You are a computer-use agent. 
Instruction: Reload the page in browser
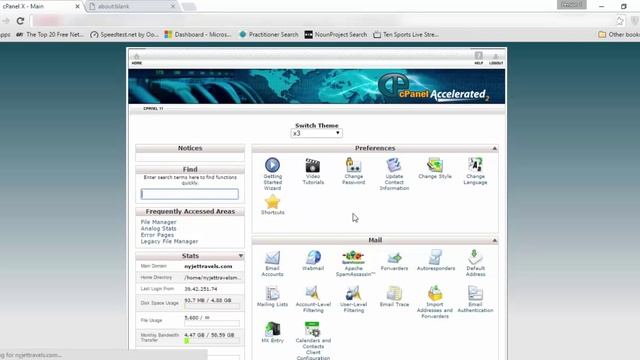coord(20,21)
